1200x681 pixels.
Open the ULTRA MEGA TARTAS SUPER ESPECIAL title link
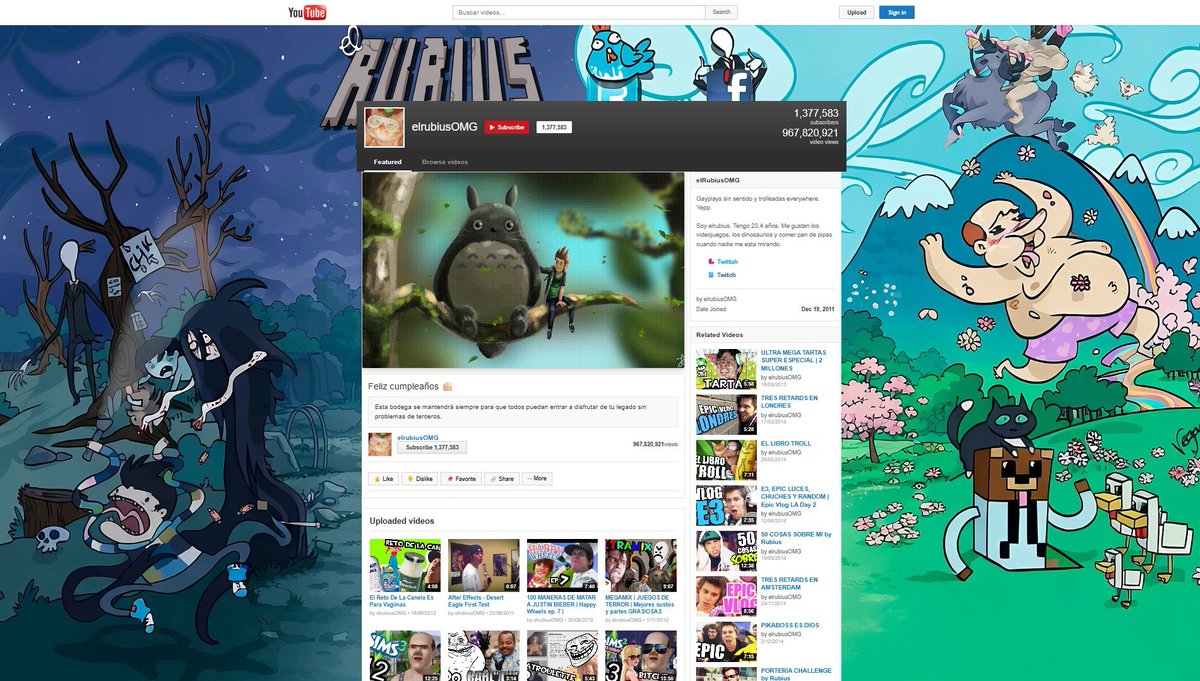796,360
